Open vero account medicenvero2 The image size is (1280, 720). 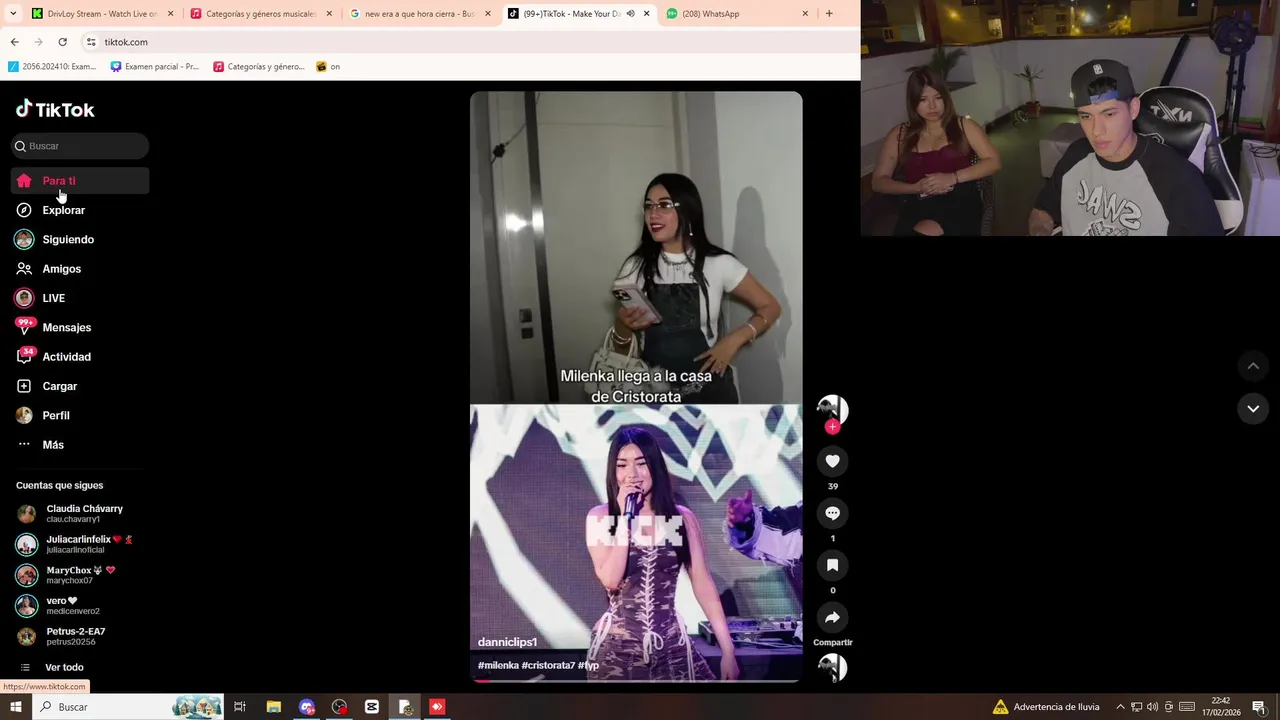pyautogui.click(x=80, y=606)
